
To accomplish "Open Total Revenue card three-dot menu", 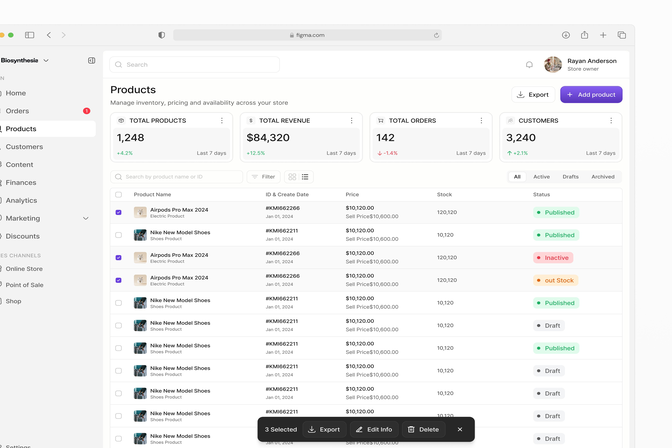I will [351, 120].
